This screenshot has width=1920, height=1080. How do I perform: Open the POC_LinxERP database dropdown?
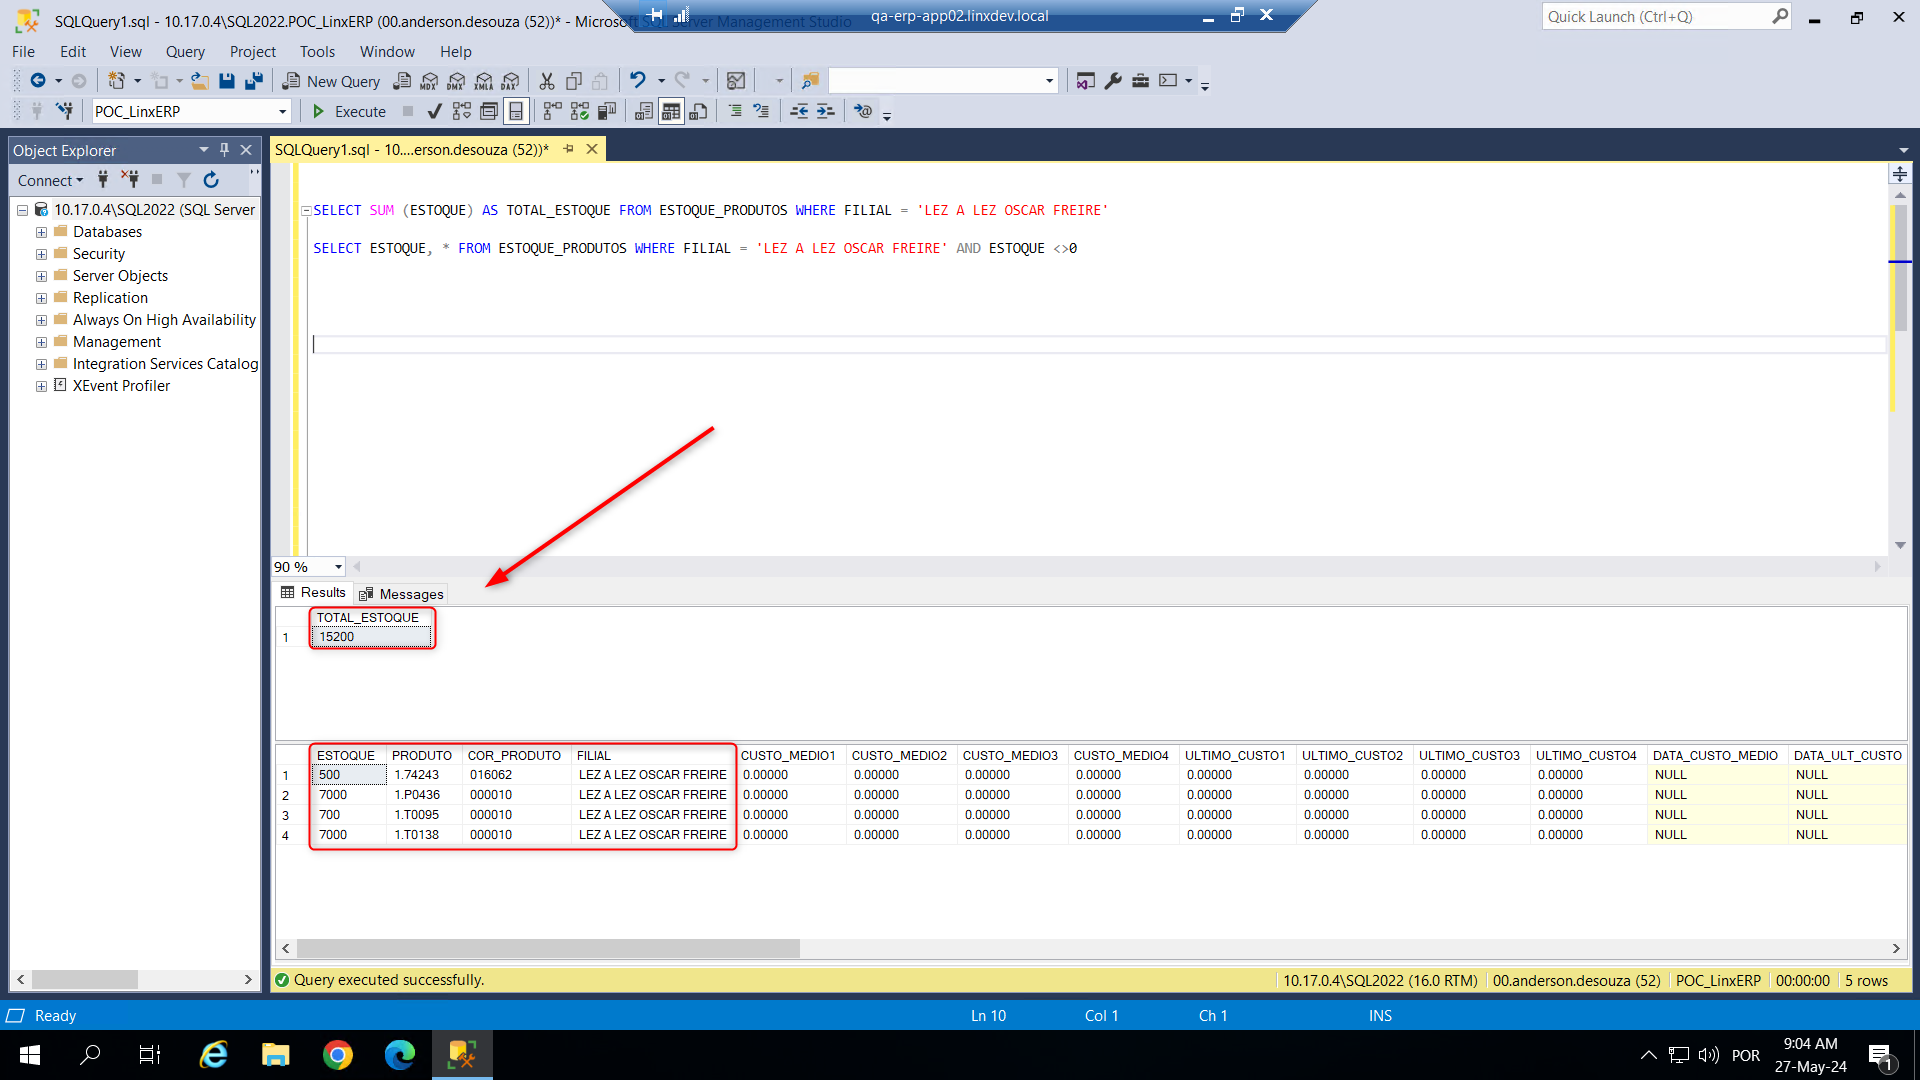[282, 112]
